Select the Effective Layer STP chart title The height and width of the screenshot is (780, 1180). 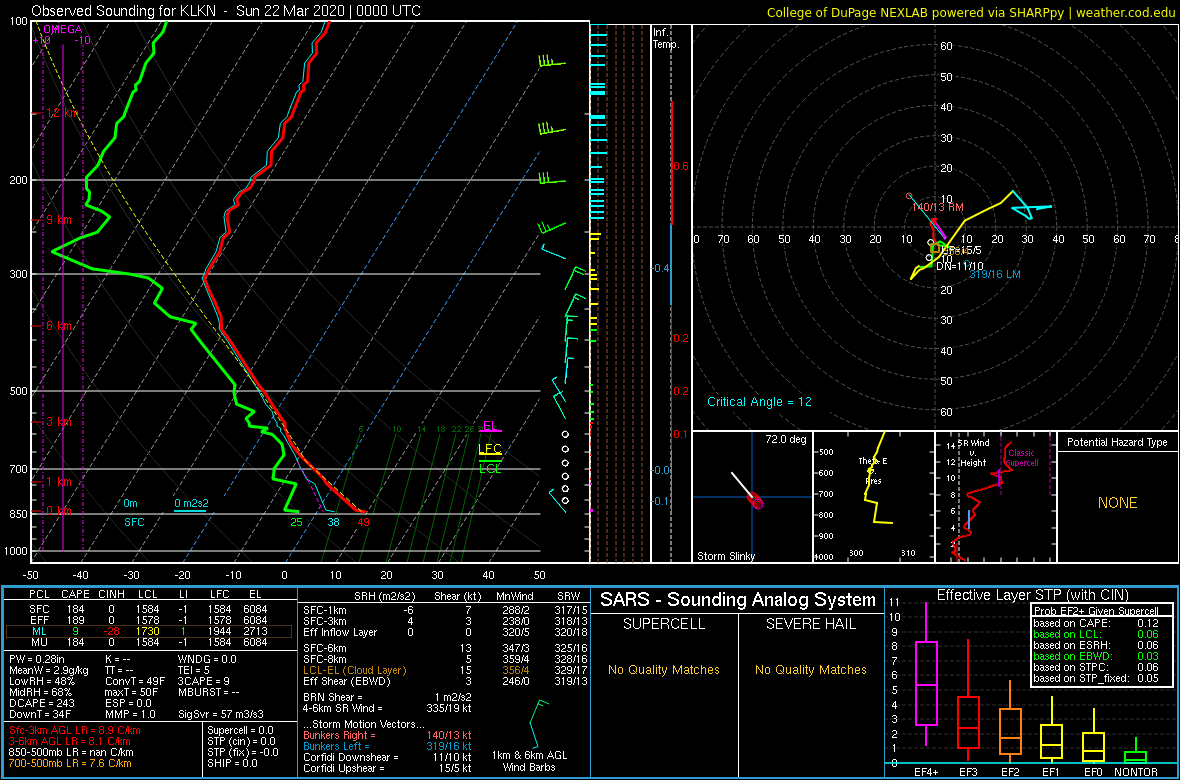pyautogui.click(x=1032, y=595)
